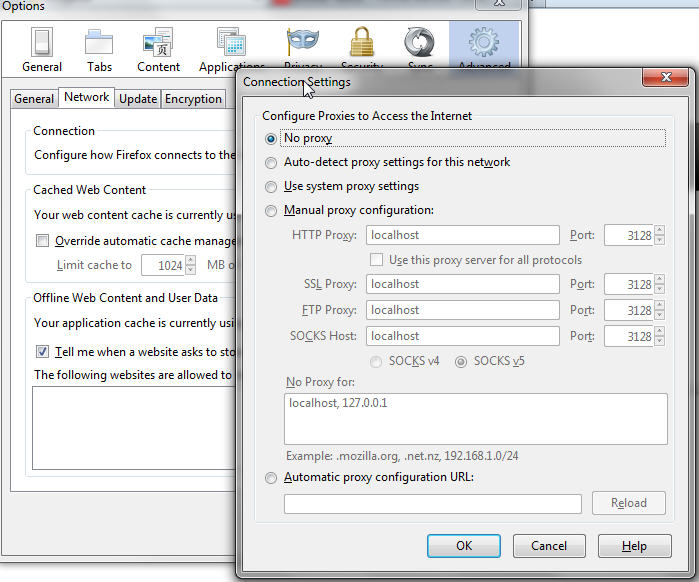Click the FTP Proxy port field

point(629,310)
